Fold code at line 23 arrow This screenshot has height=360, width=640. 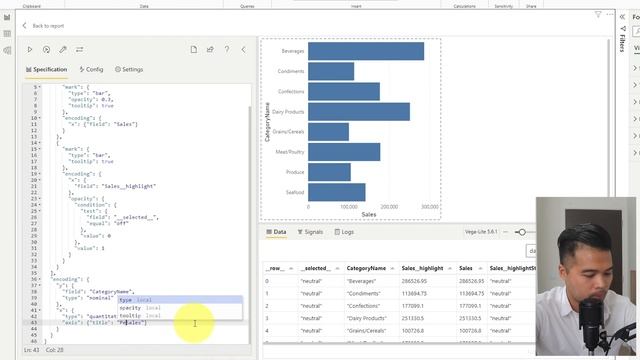coord(40,199)
